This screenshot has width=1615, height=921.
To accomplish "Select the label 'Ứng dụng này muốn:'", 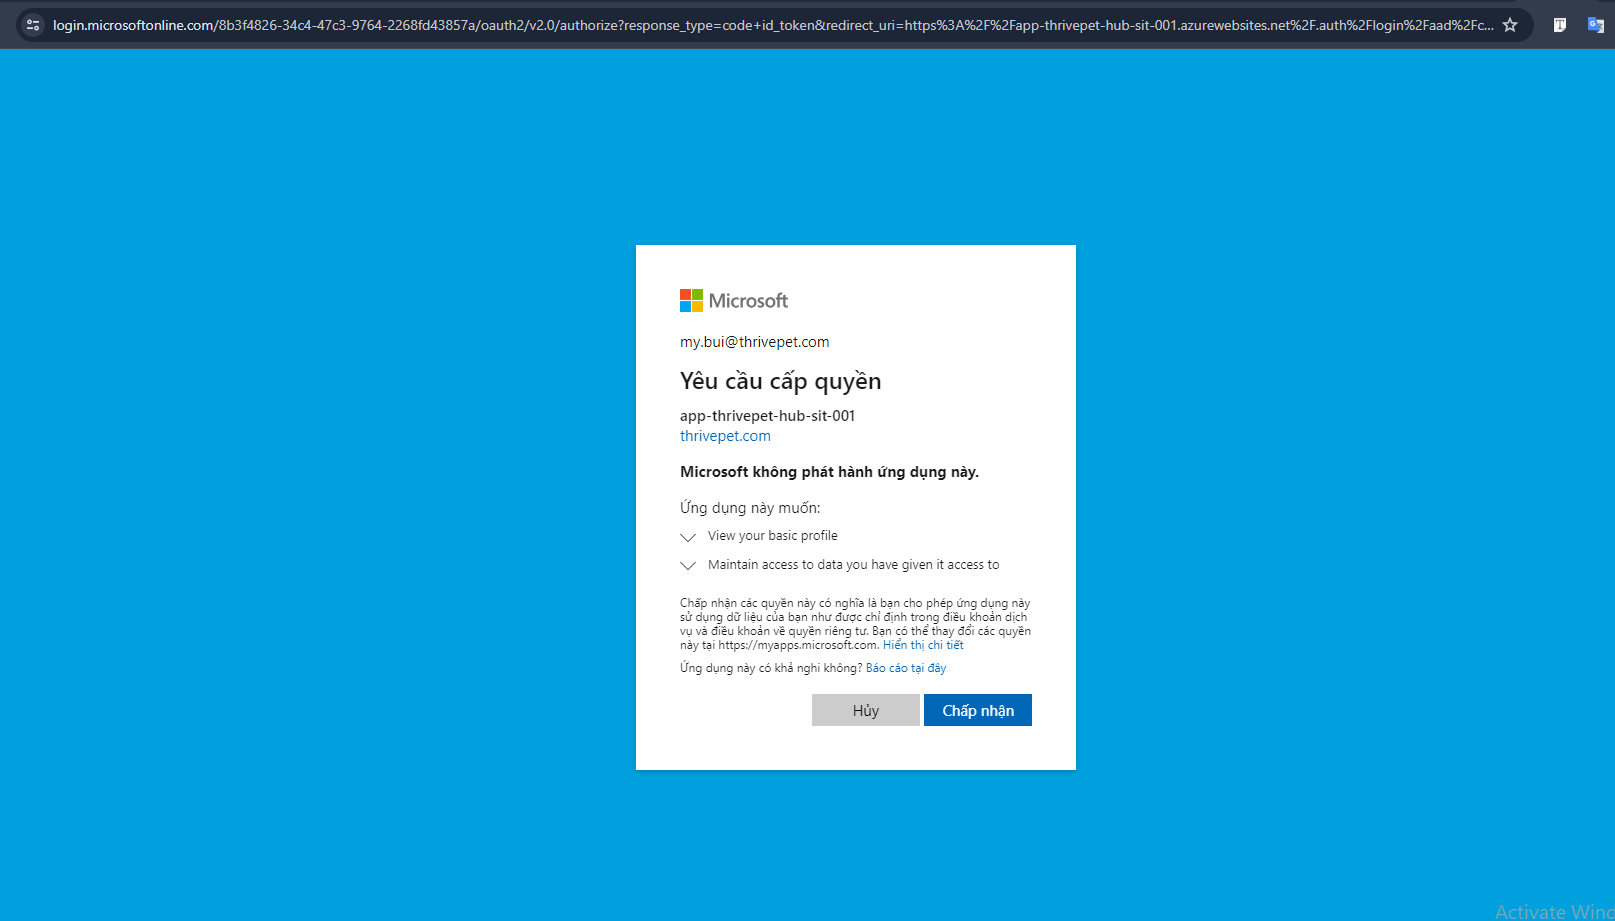I will pyautogui.click(x=750, y=508).
